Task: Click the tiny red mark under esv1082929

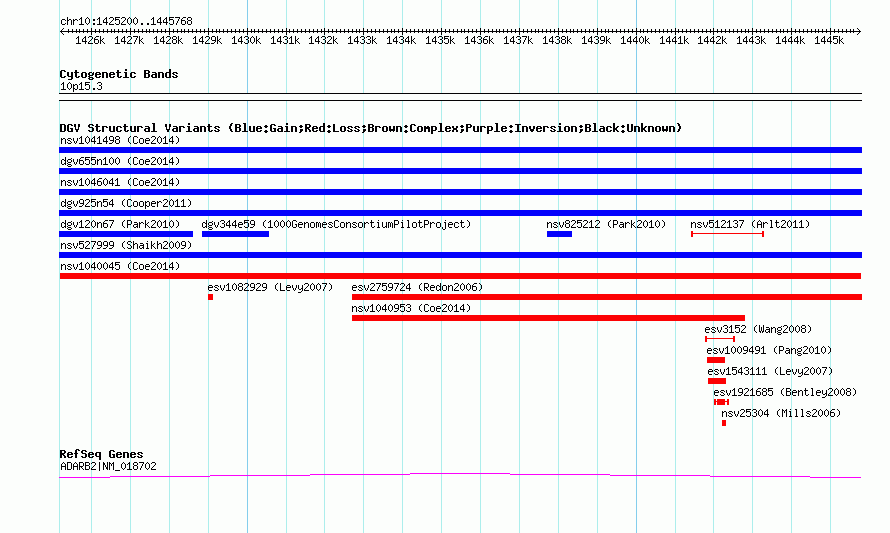Action: click(211, 297)
